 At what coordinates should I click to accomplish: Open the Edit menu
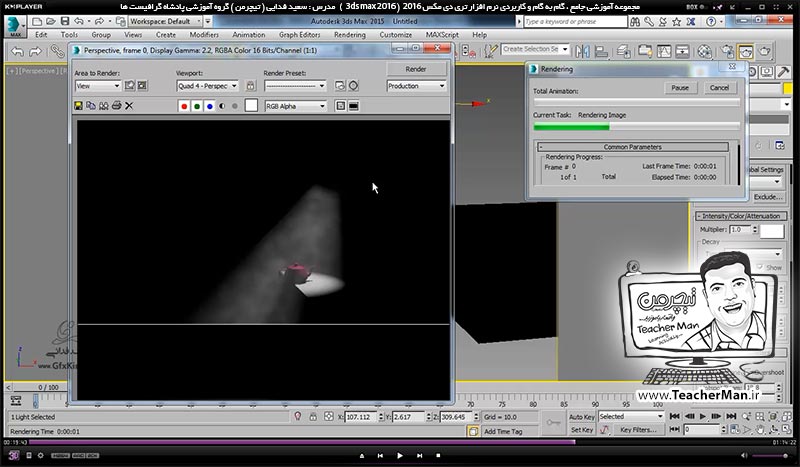coord(41,35)
